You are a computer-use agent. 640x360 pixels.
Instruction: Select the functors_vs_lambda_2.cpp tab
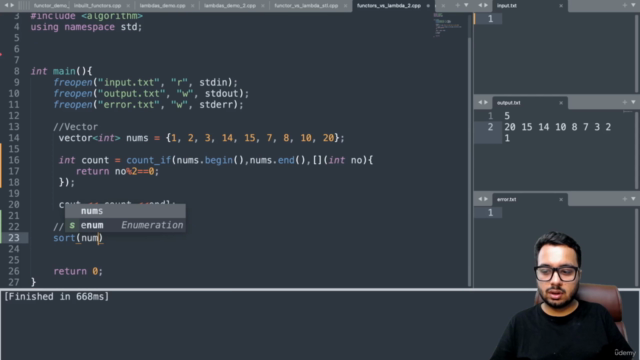[389, 6]
